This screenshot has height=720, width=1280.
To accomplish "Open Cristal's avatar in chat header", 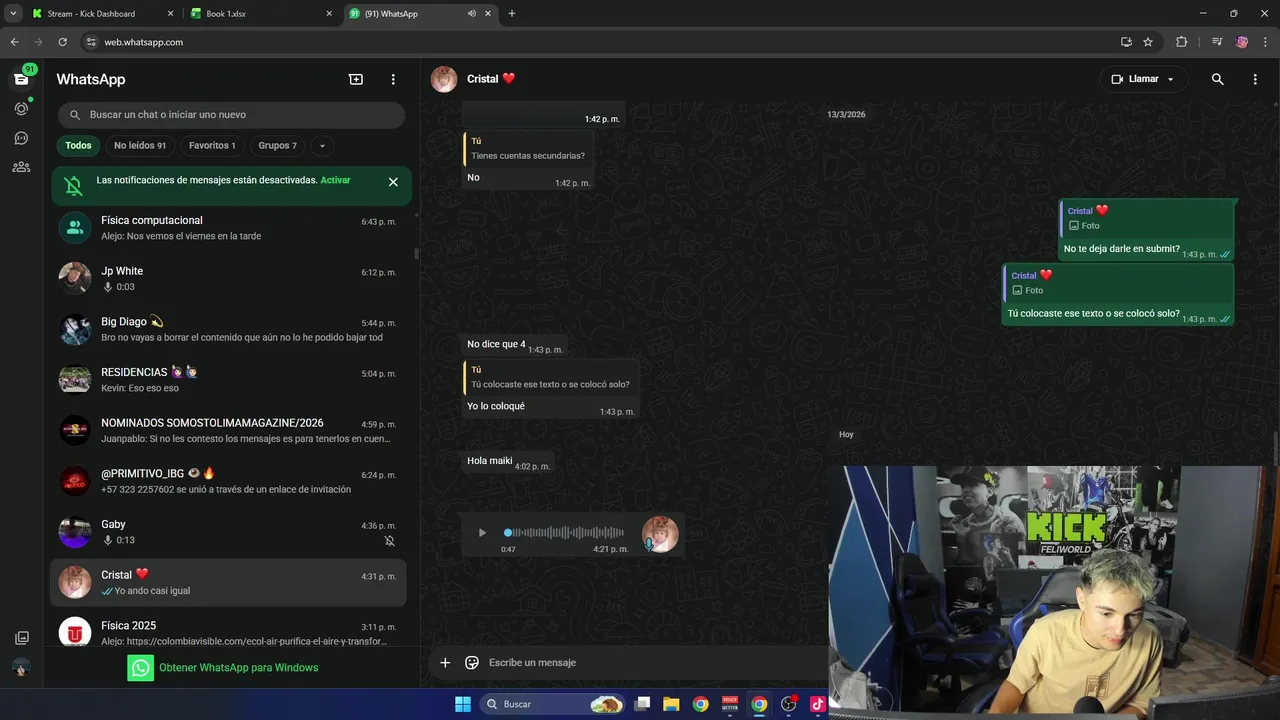I will point(444,79).
